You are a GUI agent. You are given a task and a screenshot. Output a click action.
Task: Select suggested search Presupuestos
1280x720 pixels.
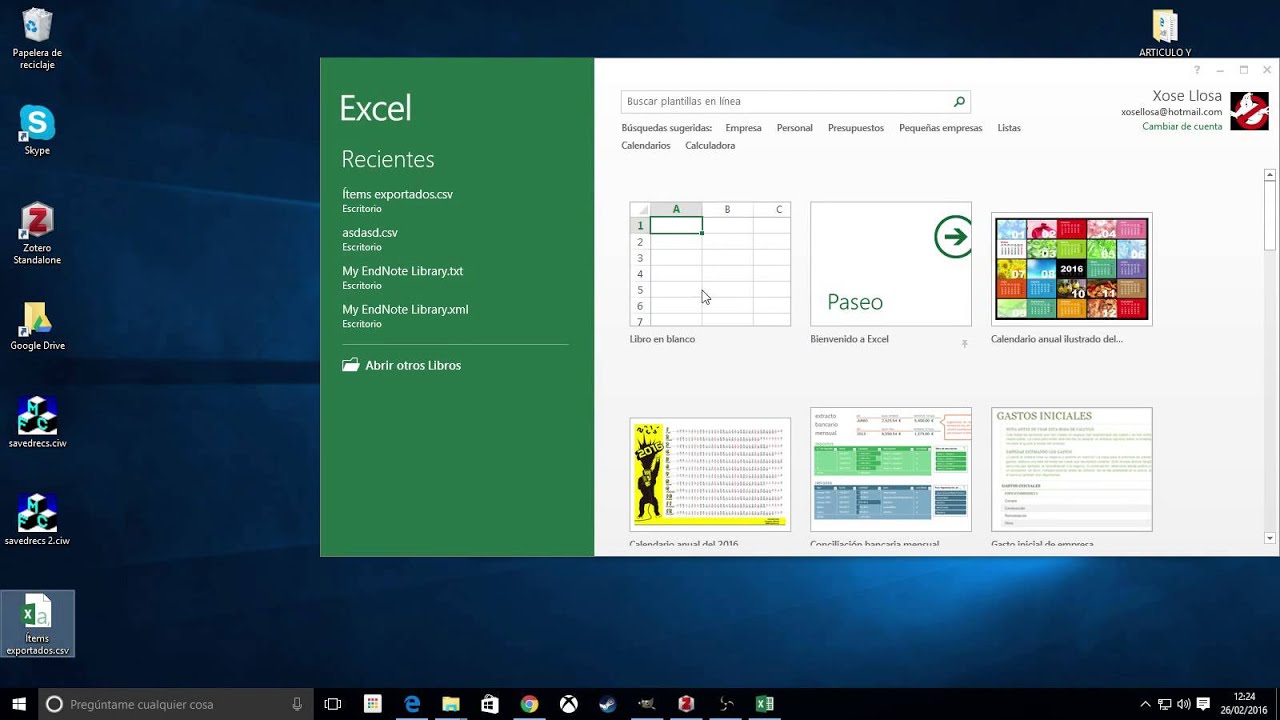pyautogui.click(x=856, y=128)
